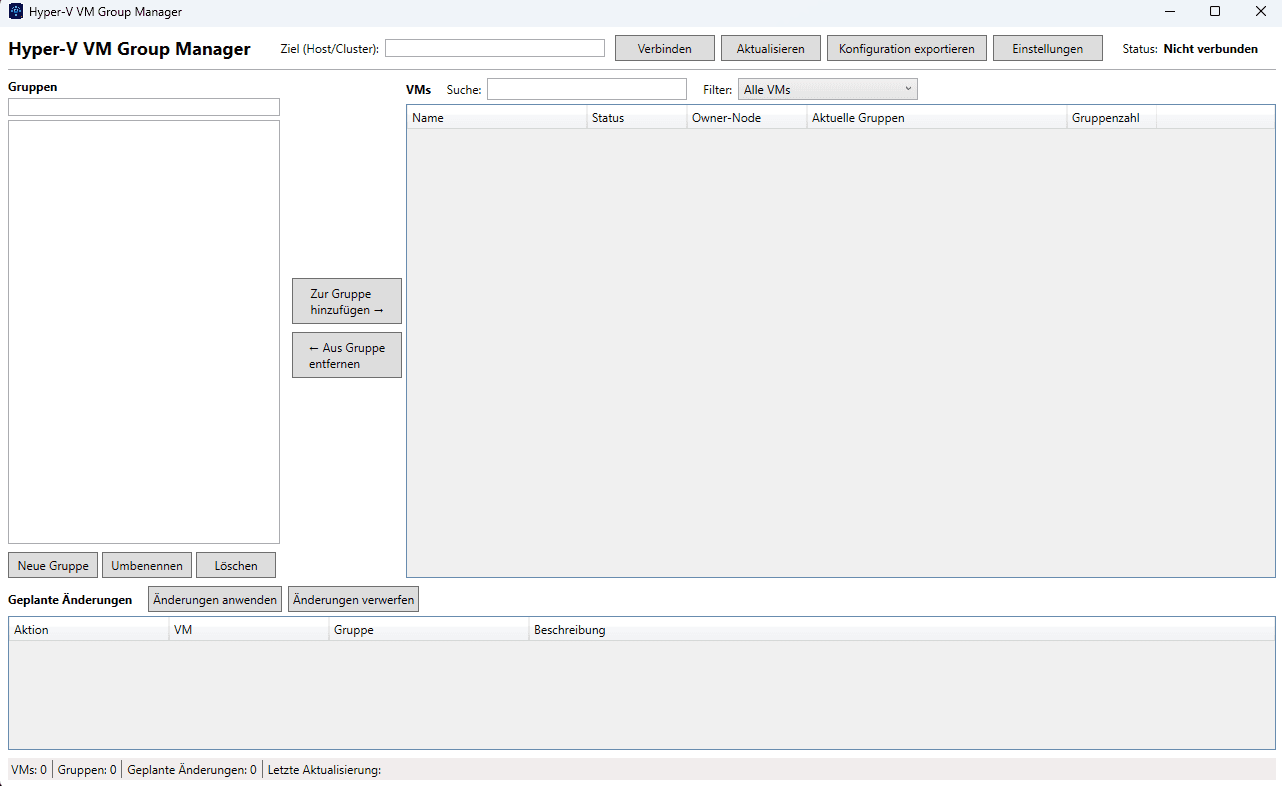1282x786 pixels.
Task: Click the Gruppenzahl column header
Action: 1112,118
